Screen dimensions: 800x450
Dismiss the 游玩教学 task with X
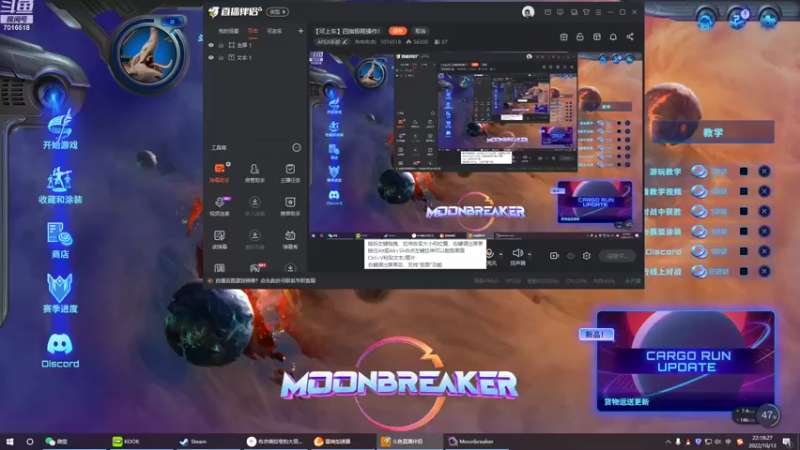(x=764, y=171)
